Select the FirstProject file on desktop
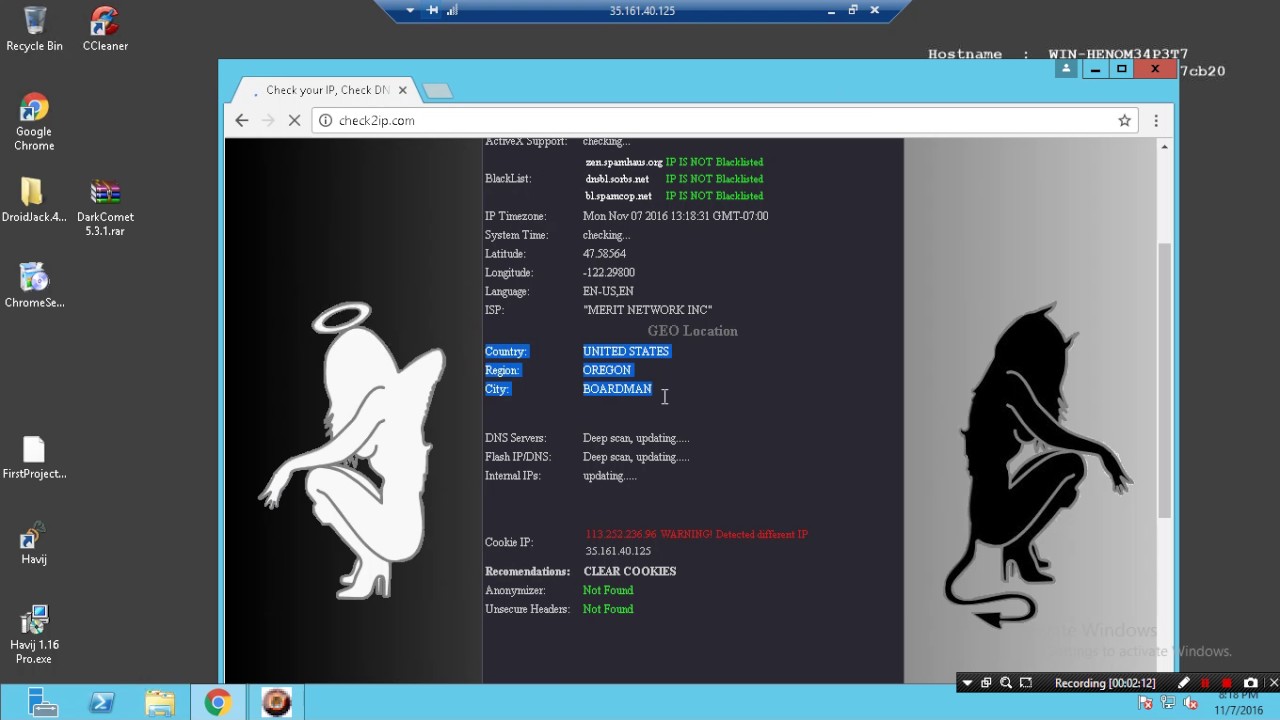 tap(34, 457)
